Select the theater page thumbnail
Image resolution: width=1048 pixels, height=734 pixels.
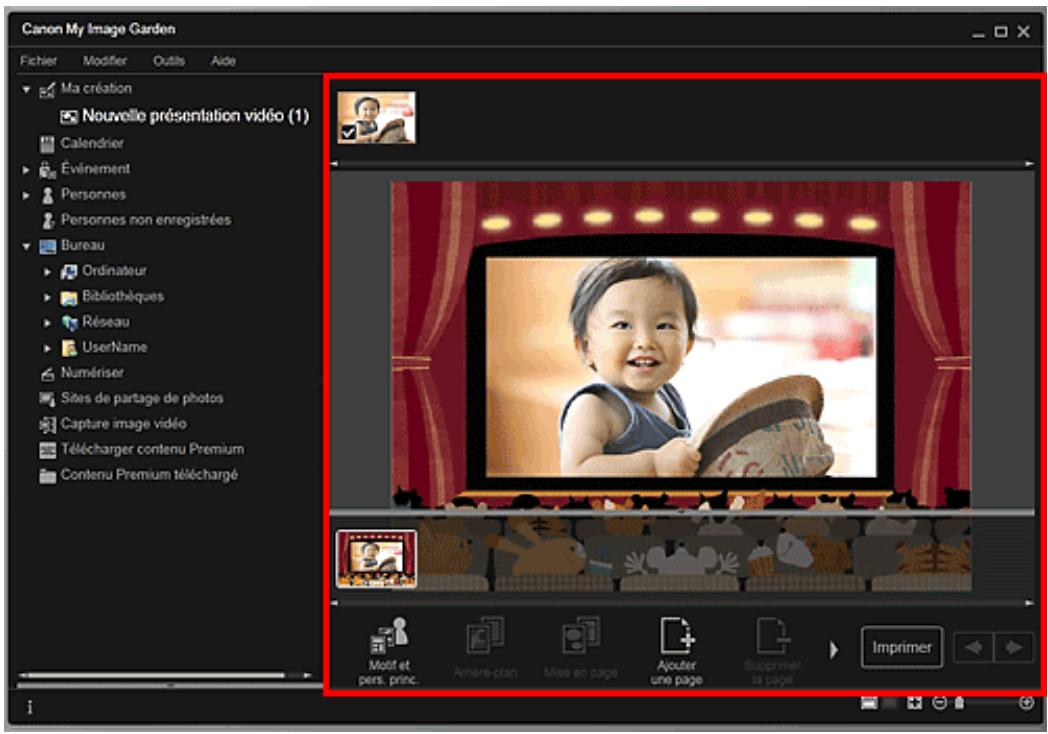pyautogui.click(x=376, y=559)
